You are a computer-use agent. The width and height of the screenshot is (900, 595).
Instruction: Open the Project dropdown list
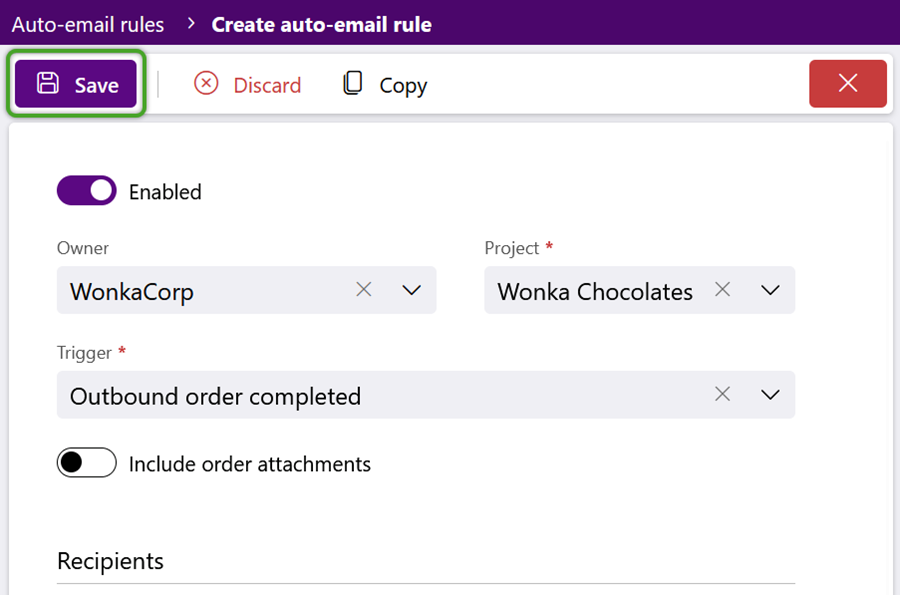click(x=770, y=290)
